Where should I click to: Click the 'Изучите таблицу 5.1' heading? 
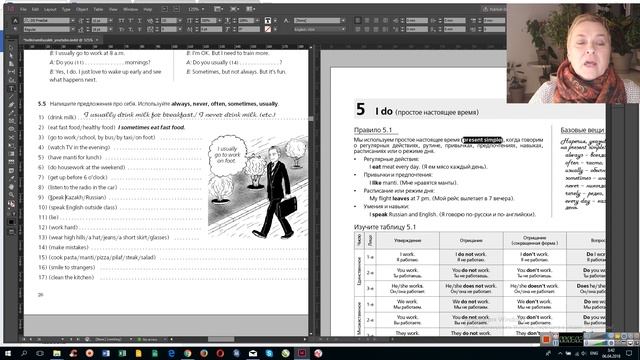(385, 227)
